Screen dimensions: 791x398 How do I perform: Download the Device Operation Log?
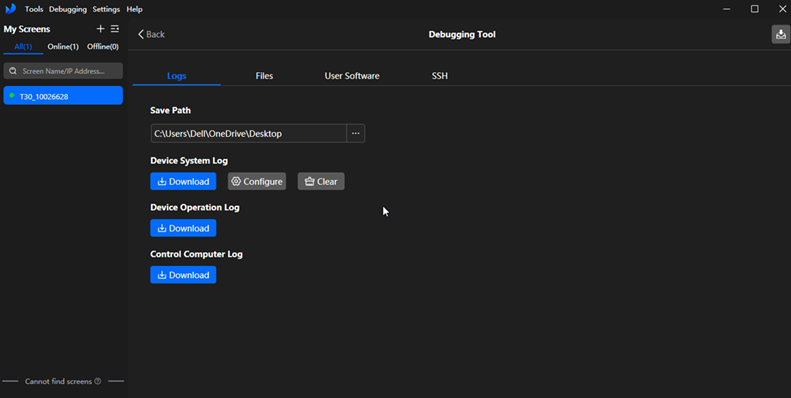point(183,228)
